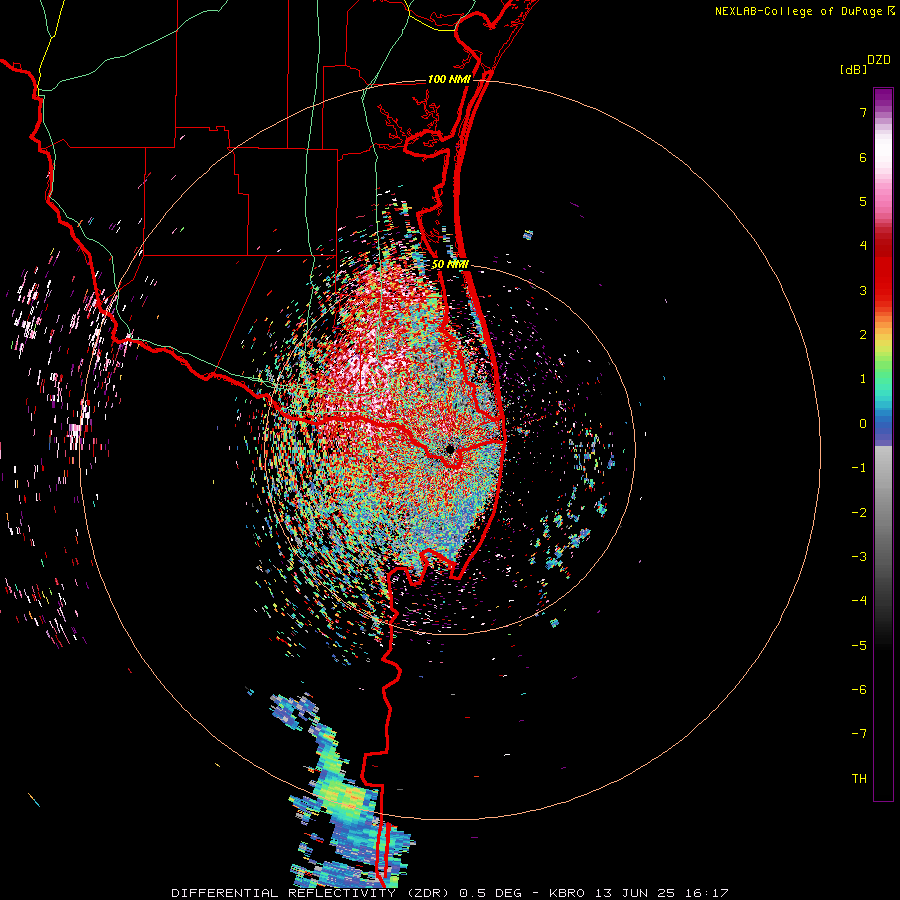This screenshot has height=900, width=900.
Task: Click the -1 value on the legend
Action: click(x=859, y=468)
